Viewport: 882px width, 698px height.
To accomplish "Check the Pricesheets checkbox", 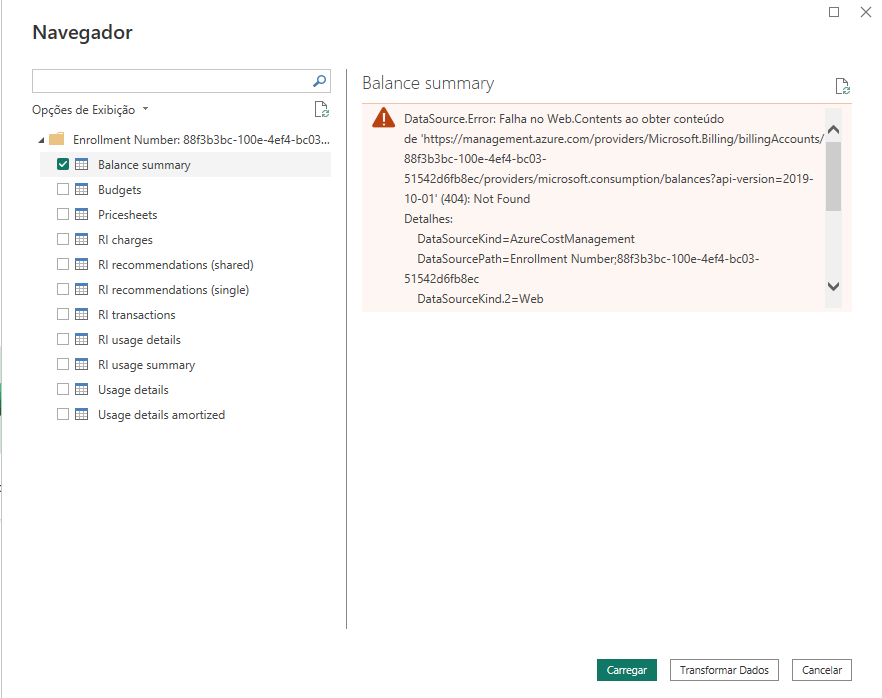I will pyautogui.click(x=63, y=214).
